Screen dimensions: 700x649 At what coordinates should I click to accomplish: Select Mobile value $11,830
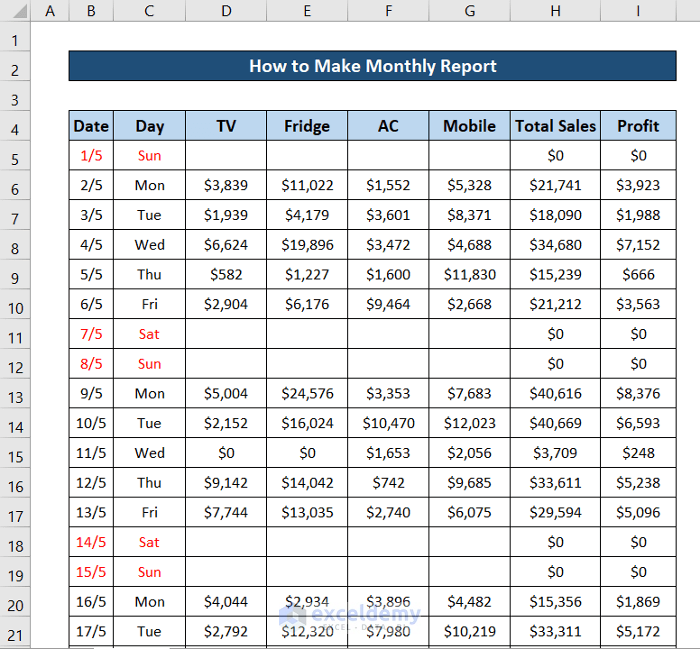[470, 274]
